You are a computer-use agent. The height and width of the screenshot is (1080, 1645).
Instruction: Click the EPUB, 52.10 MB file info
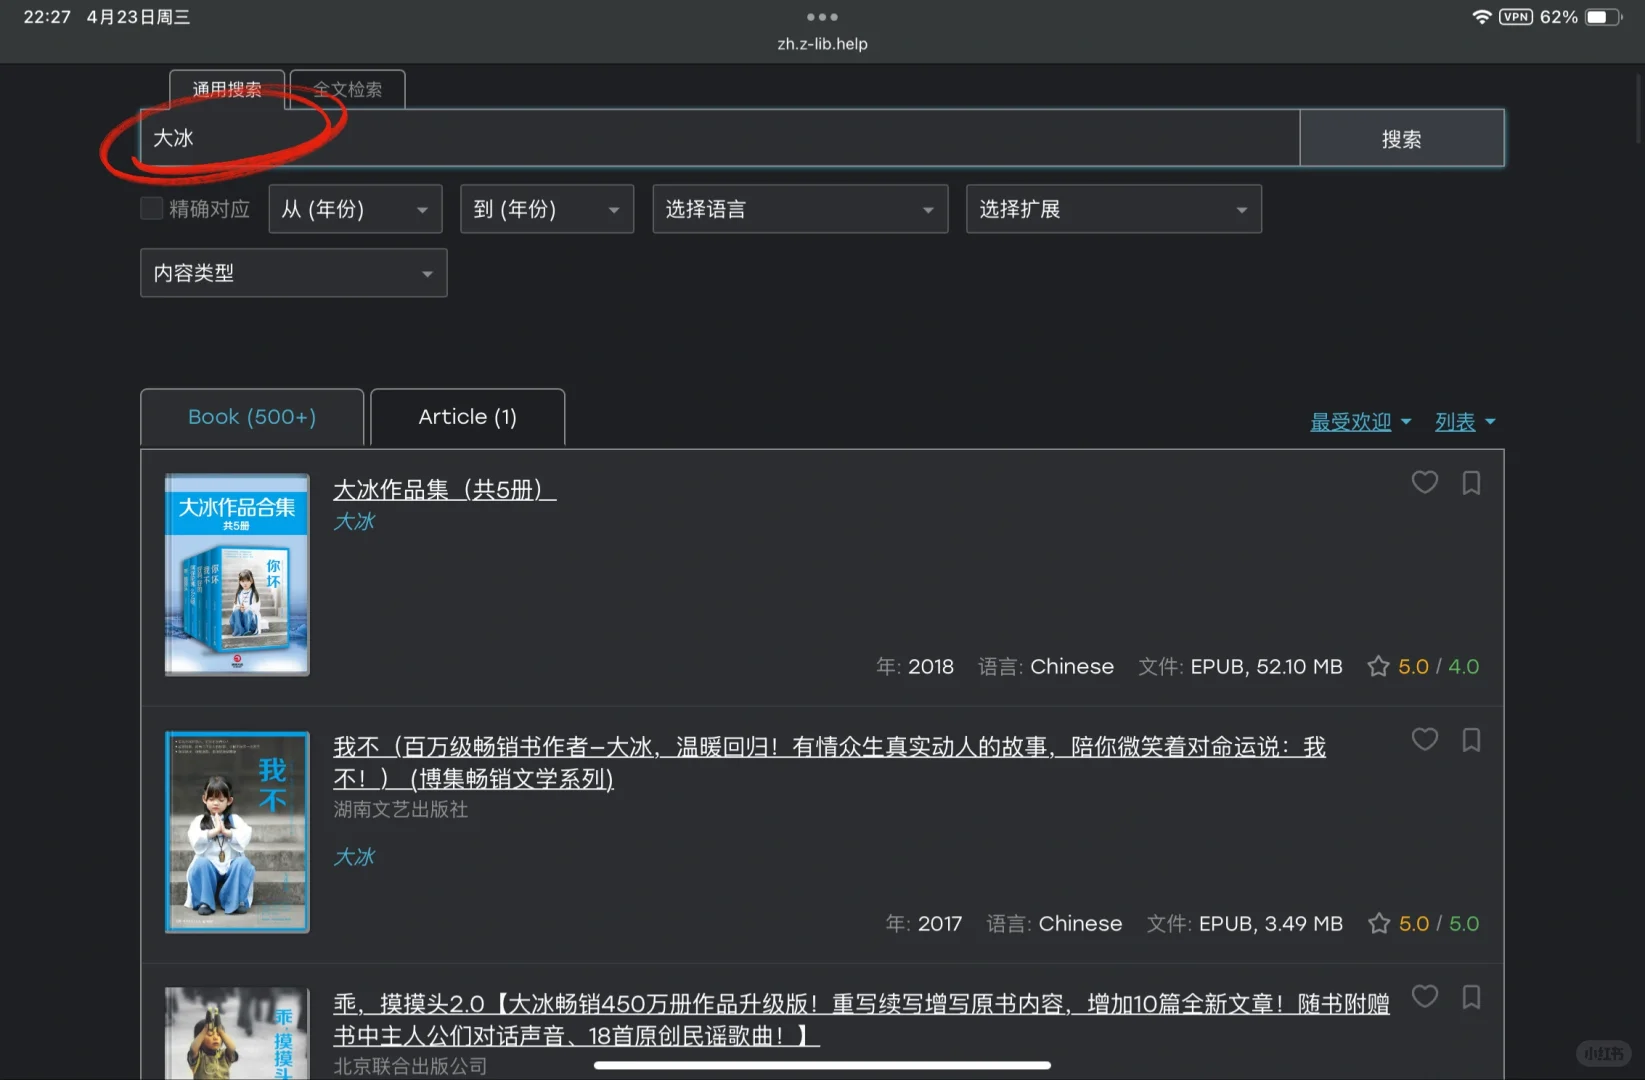point(1266,666)
